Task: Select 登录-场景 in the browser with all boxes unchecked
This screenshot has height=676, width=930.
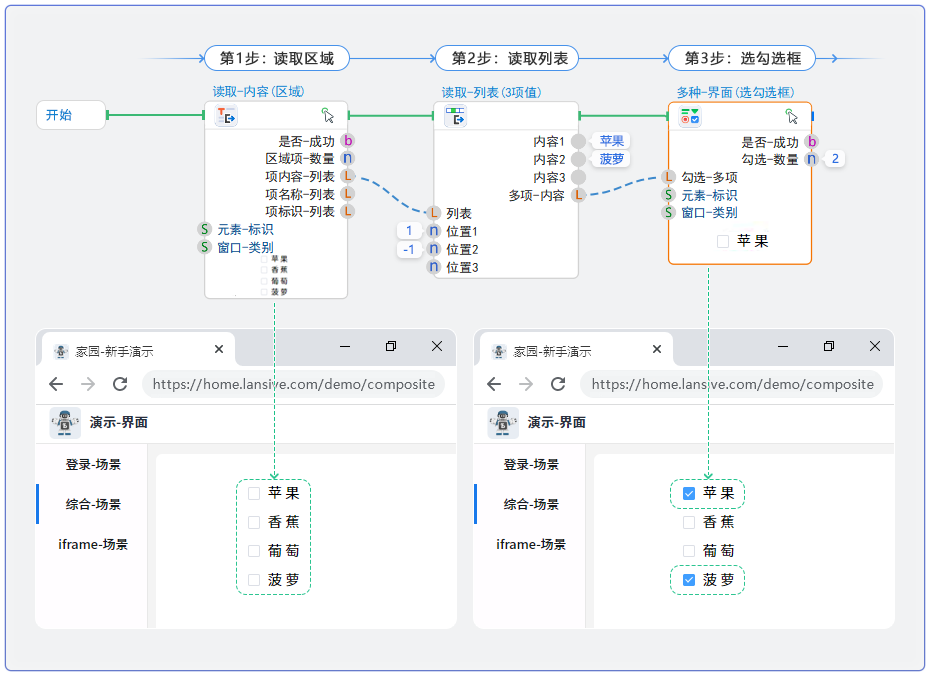Action: tap(93, 465)
